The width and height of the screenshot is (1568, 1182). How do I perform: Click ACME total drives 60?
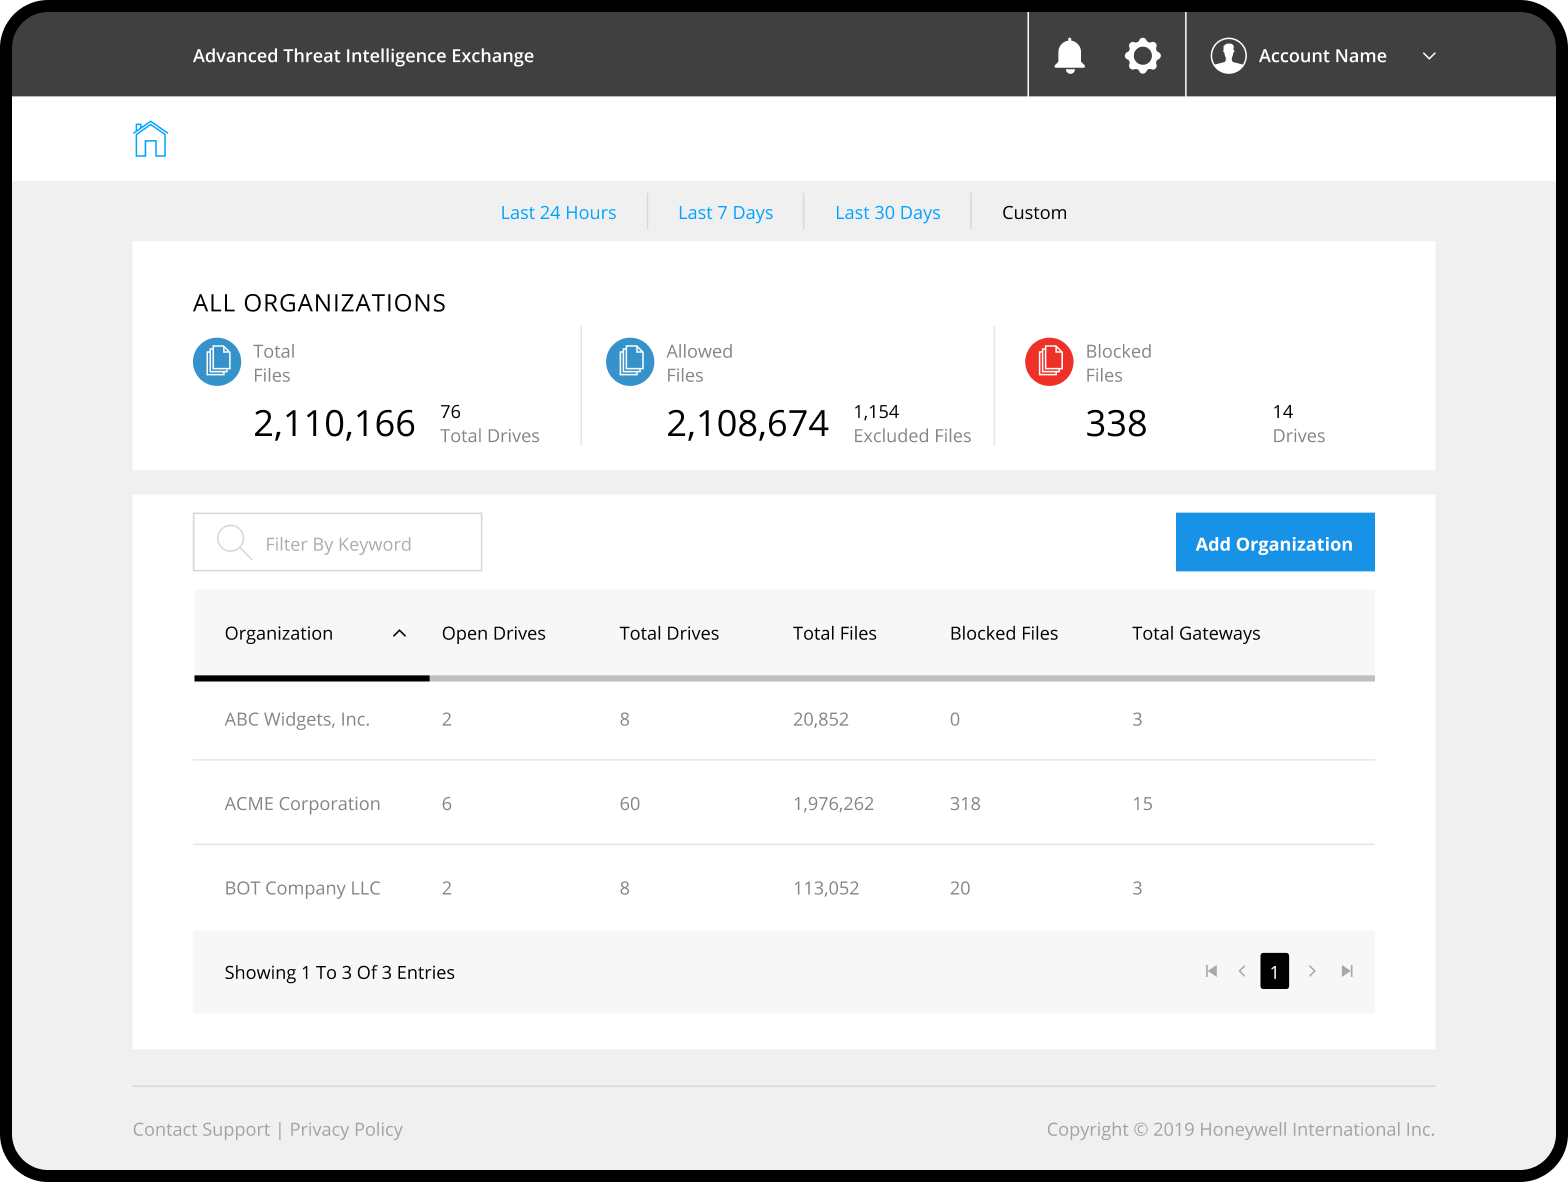(629, 804)
